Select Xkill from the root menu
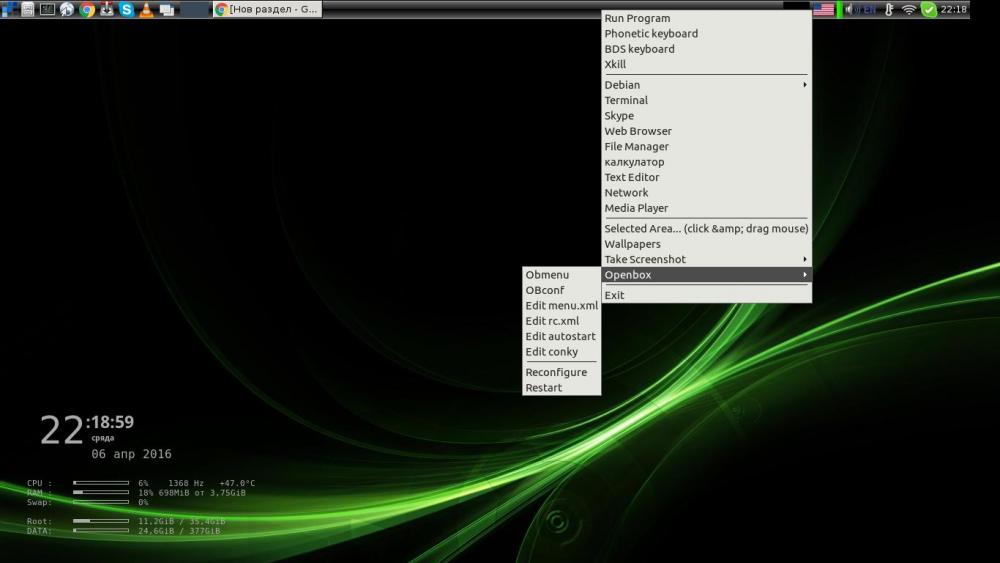 click(707, 64)
